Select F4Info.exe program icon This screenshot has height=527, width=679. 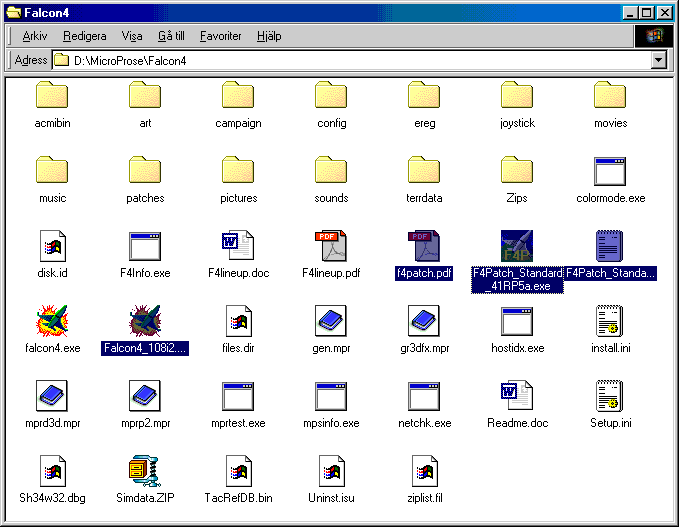click(x=145, y=246)
